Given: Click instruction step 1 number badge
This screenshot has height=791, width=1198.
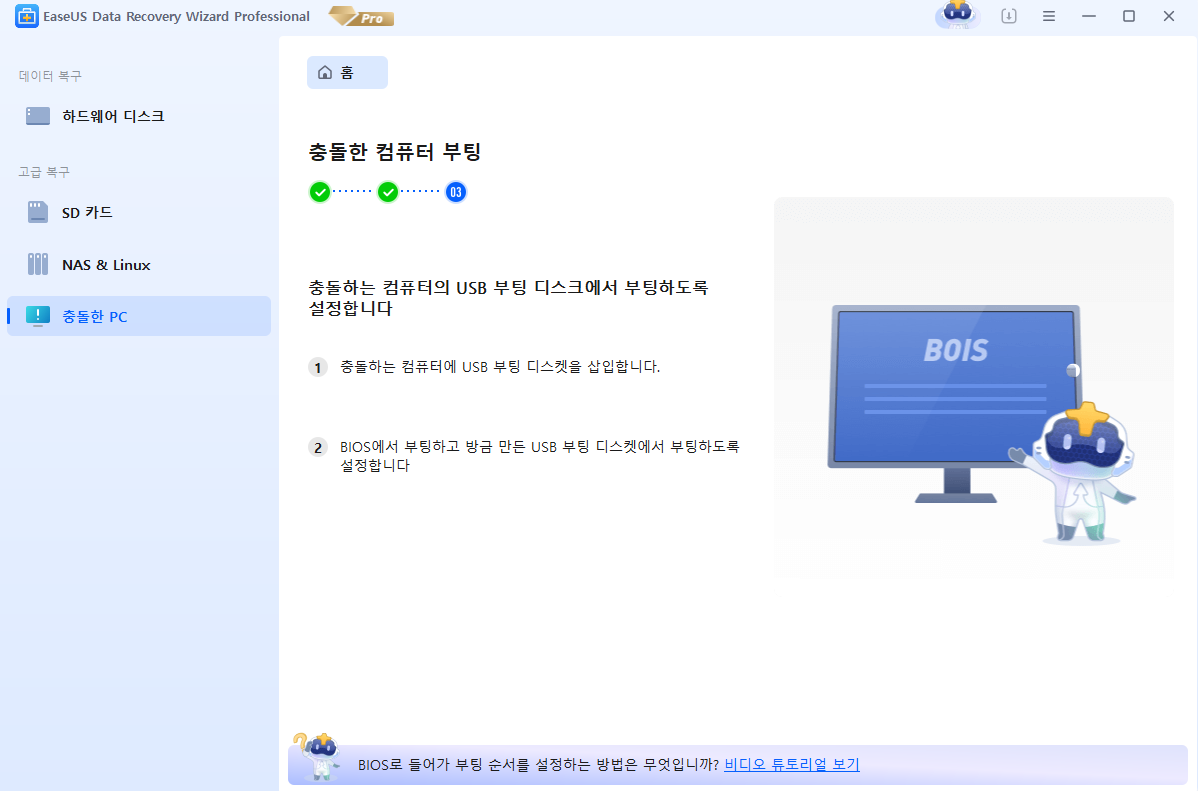Looking at the screenshot, I should (x=318, y=368).
